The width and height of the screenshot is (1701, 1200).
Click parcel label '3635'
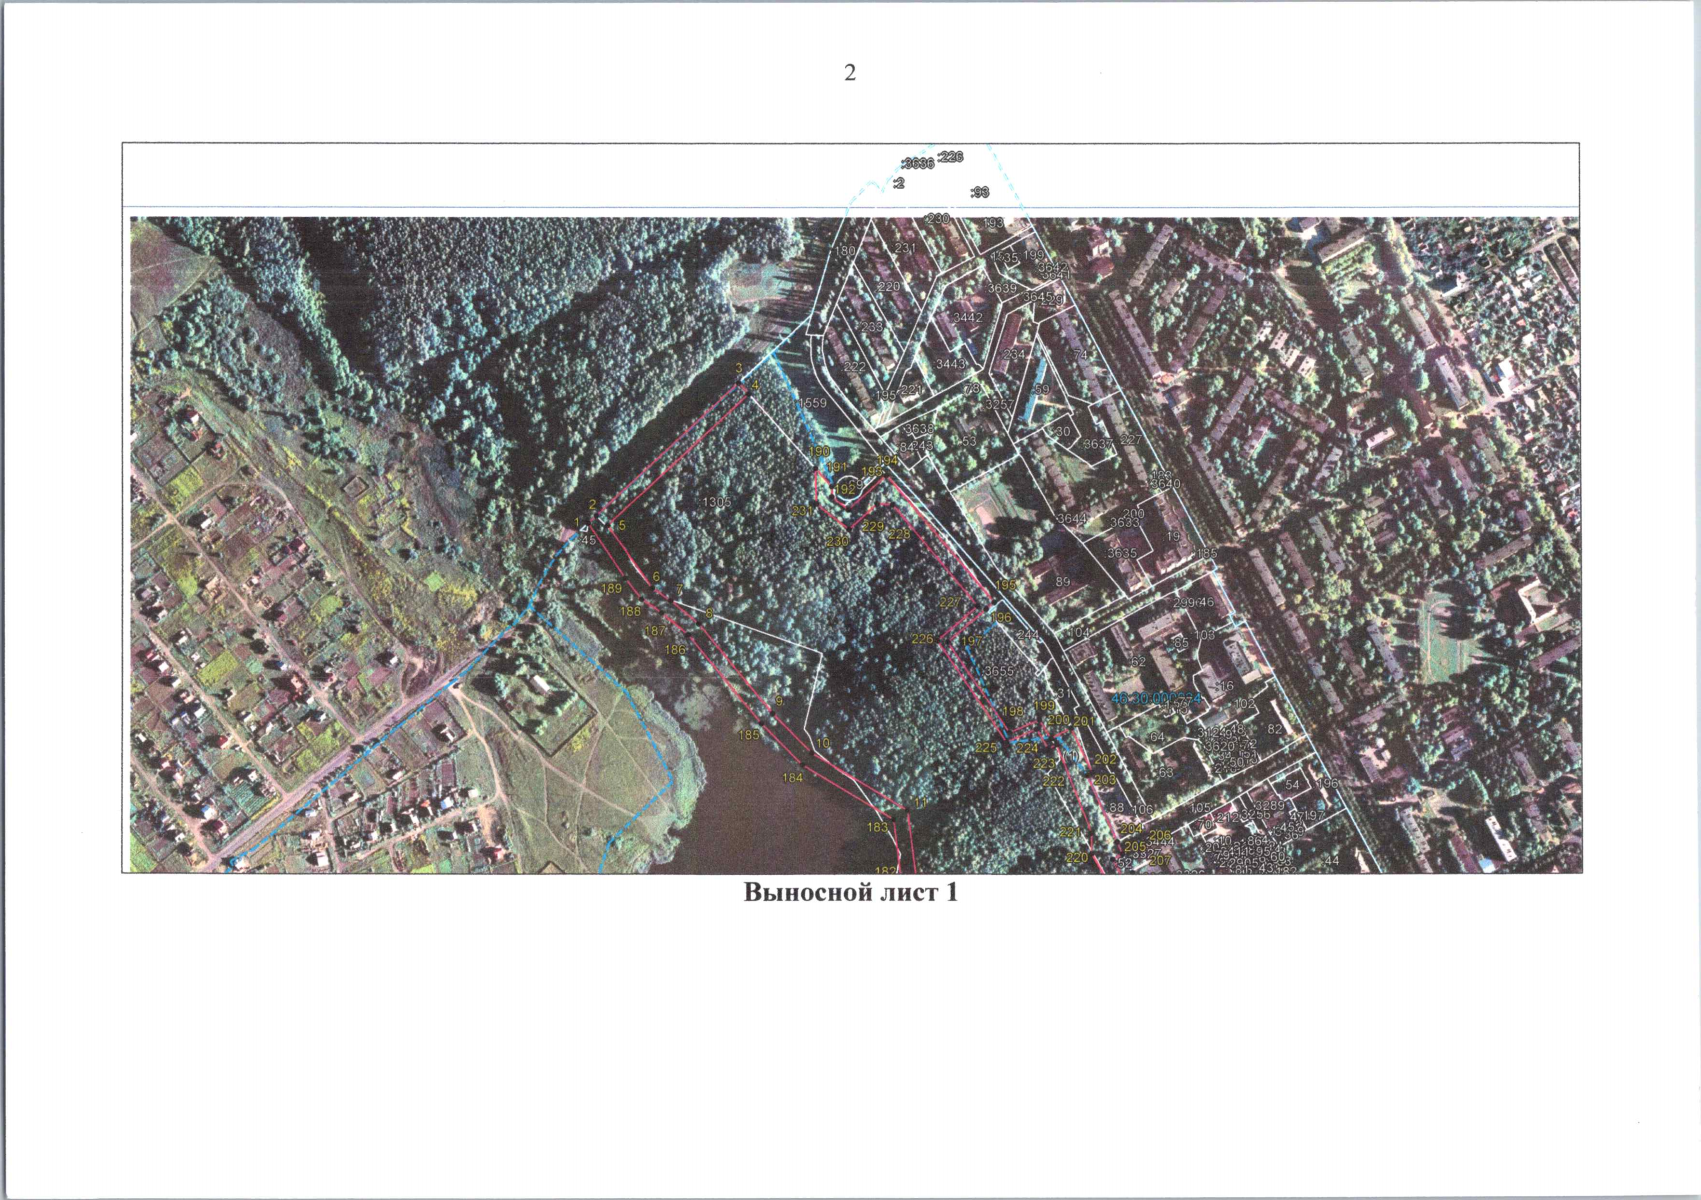[x=1121, y=553]
